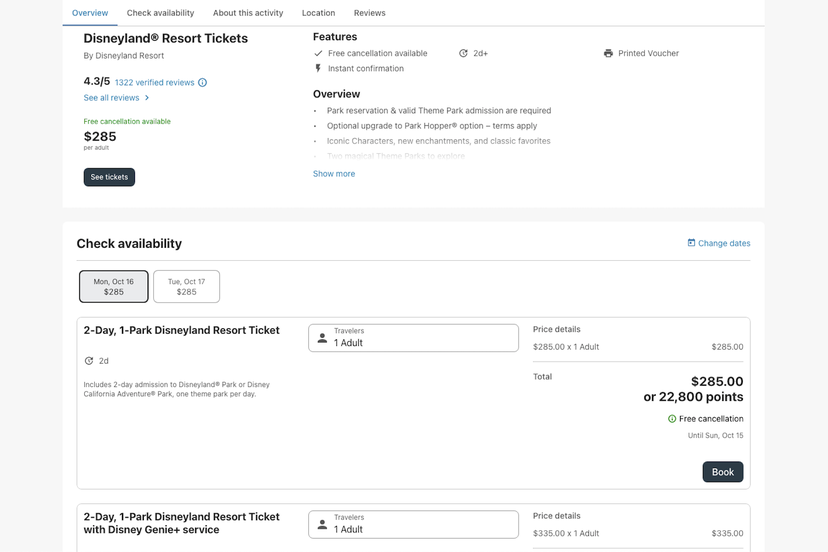This screenshot has height=552, width=828.
Task: Switch to Check availability tab
Action: (x=160, y=13)
